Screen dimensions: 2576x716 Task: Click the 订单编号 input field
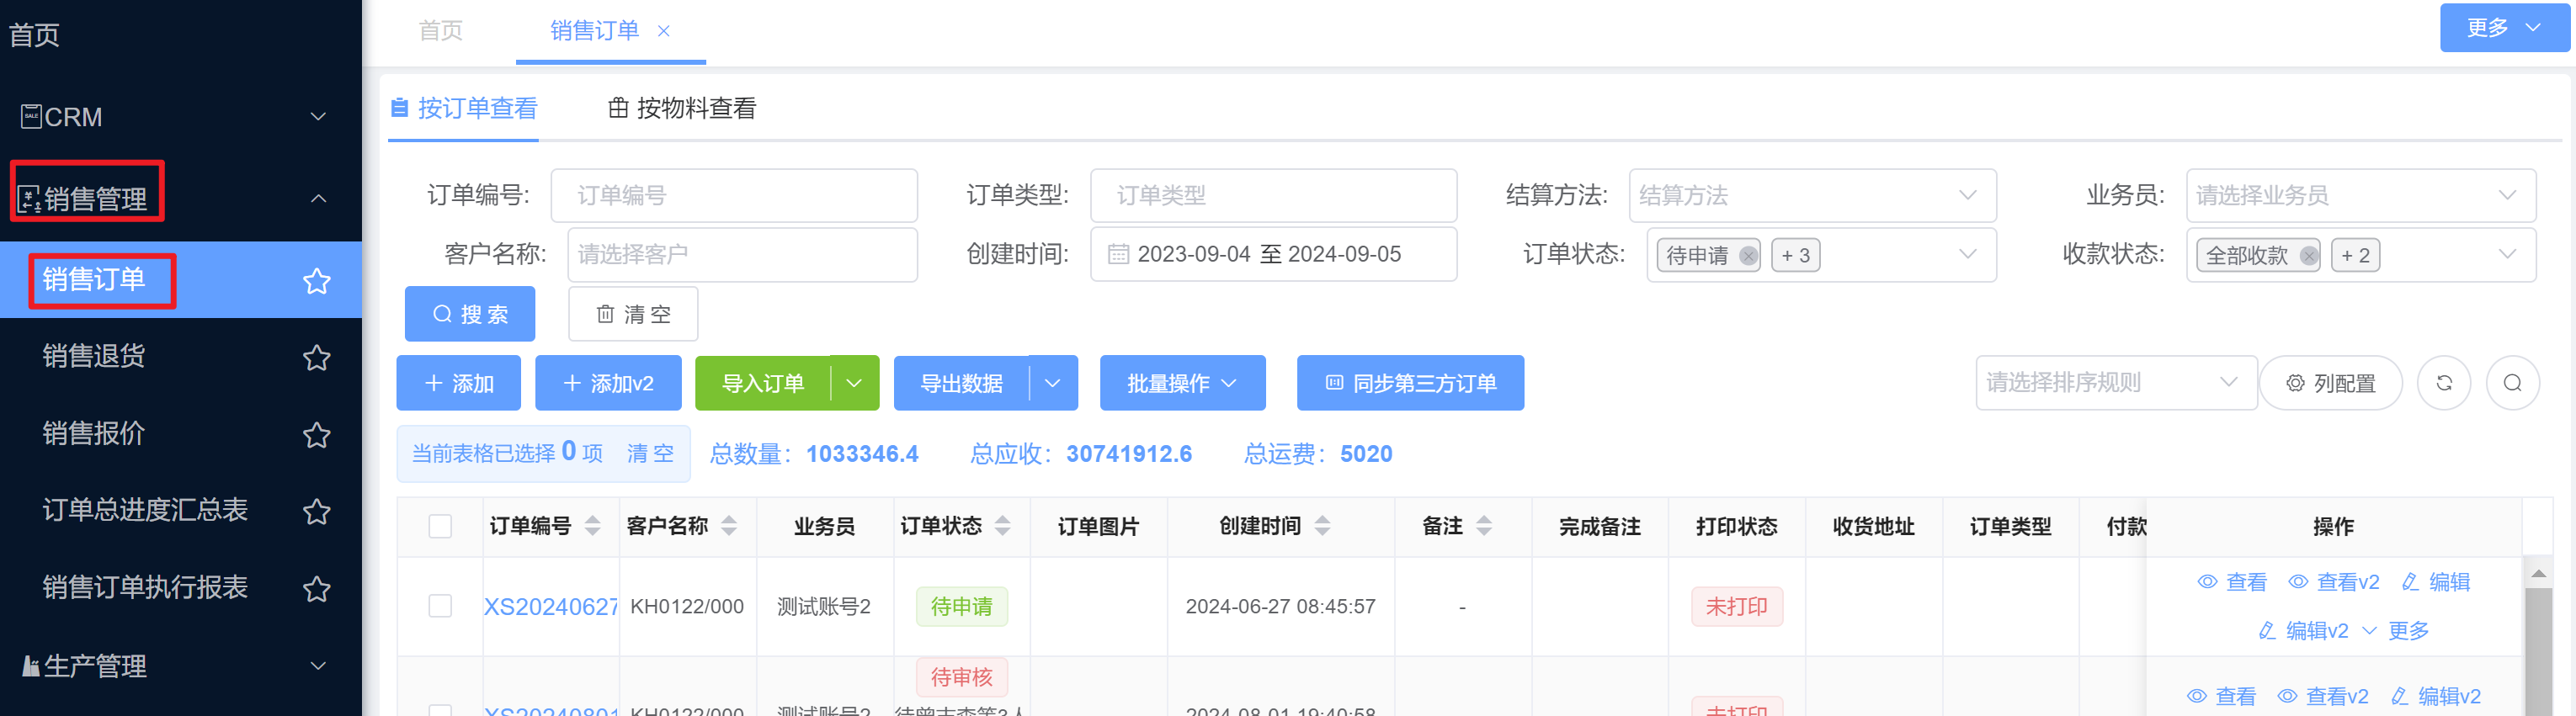coord(734,195)
